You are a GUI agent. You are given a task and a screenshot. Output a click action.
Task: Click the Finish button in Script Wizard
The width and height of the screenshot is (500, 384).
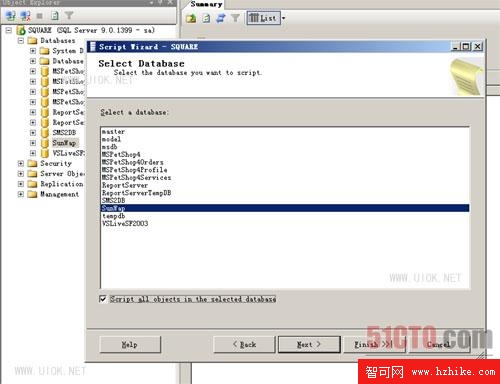(374, 344)
